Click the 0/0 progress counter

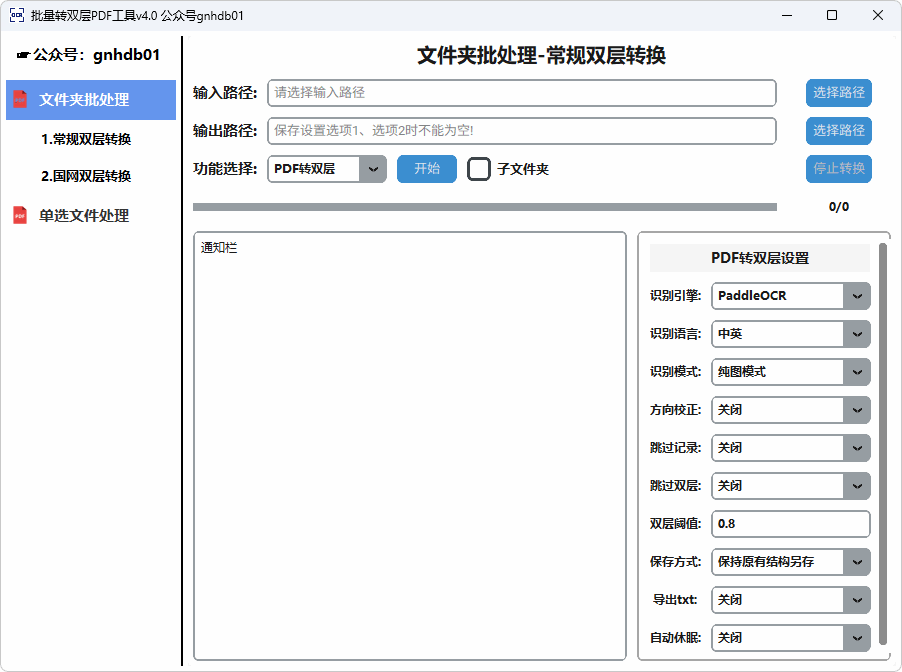pos(839,207)
